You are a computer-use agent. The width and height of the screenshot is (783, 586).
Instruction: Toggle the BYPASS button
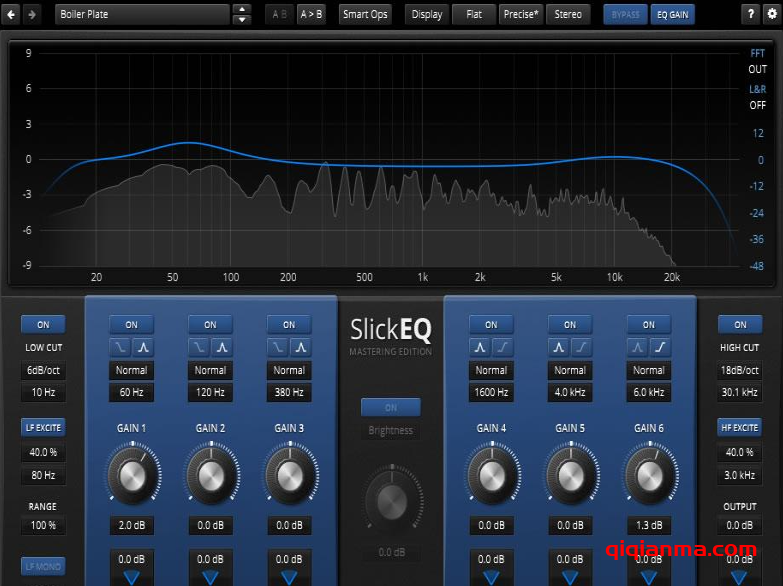pyautogui.click(x=625, y=14)
